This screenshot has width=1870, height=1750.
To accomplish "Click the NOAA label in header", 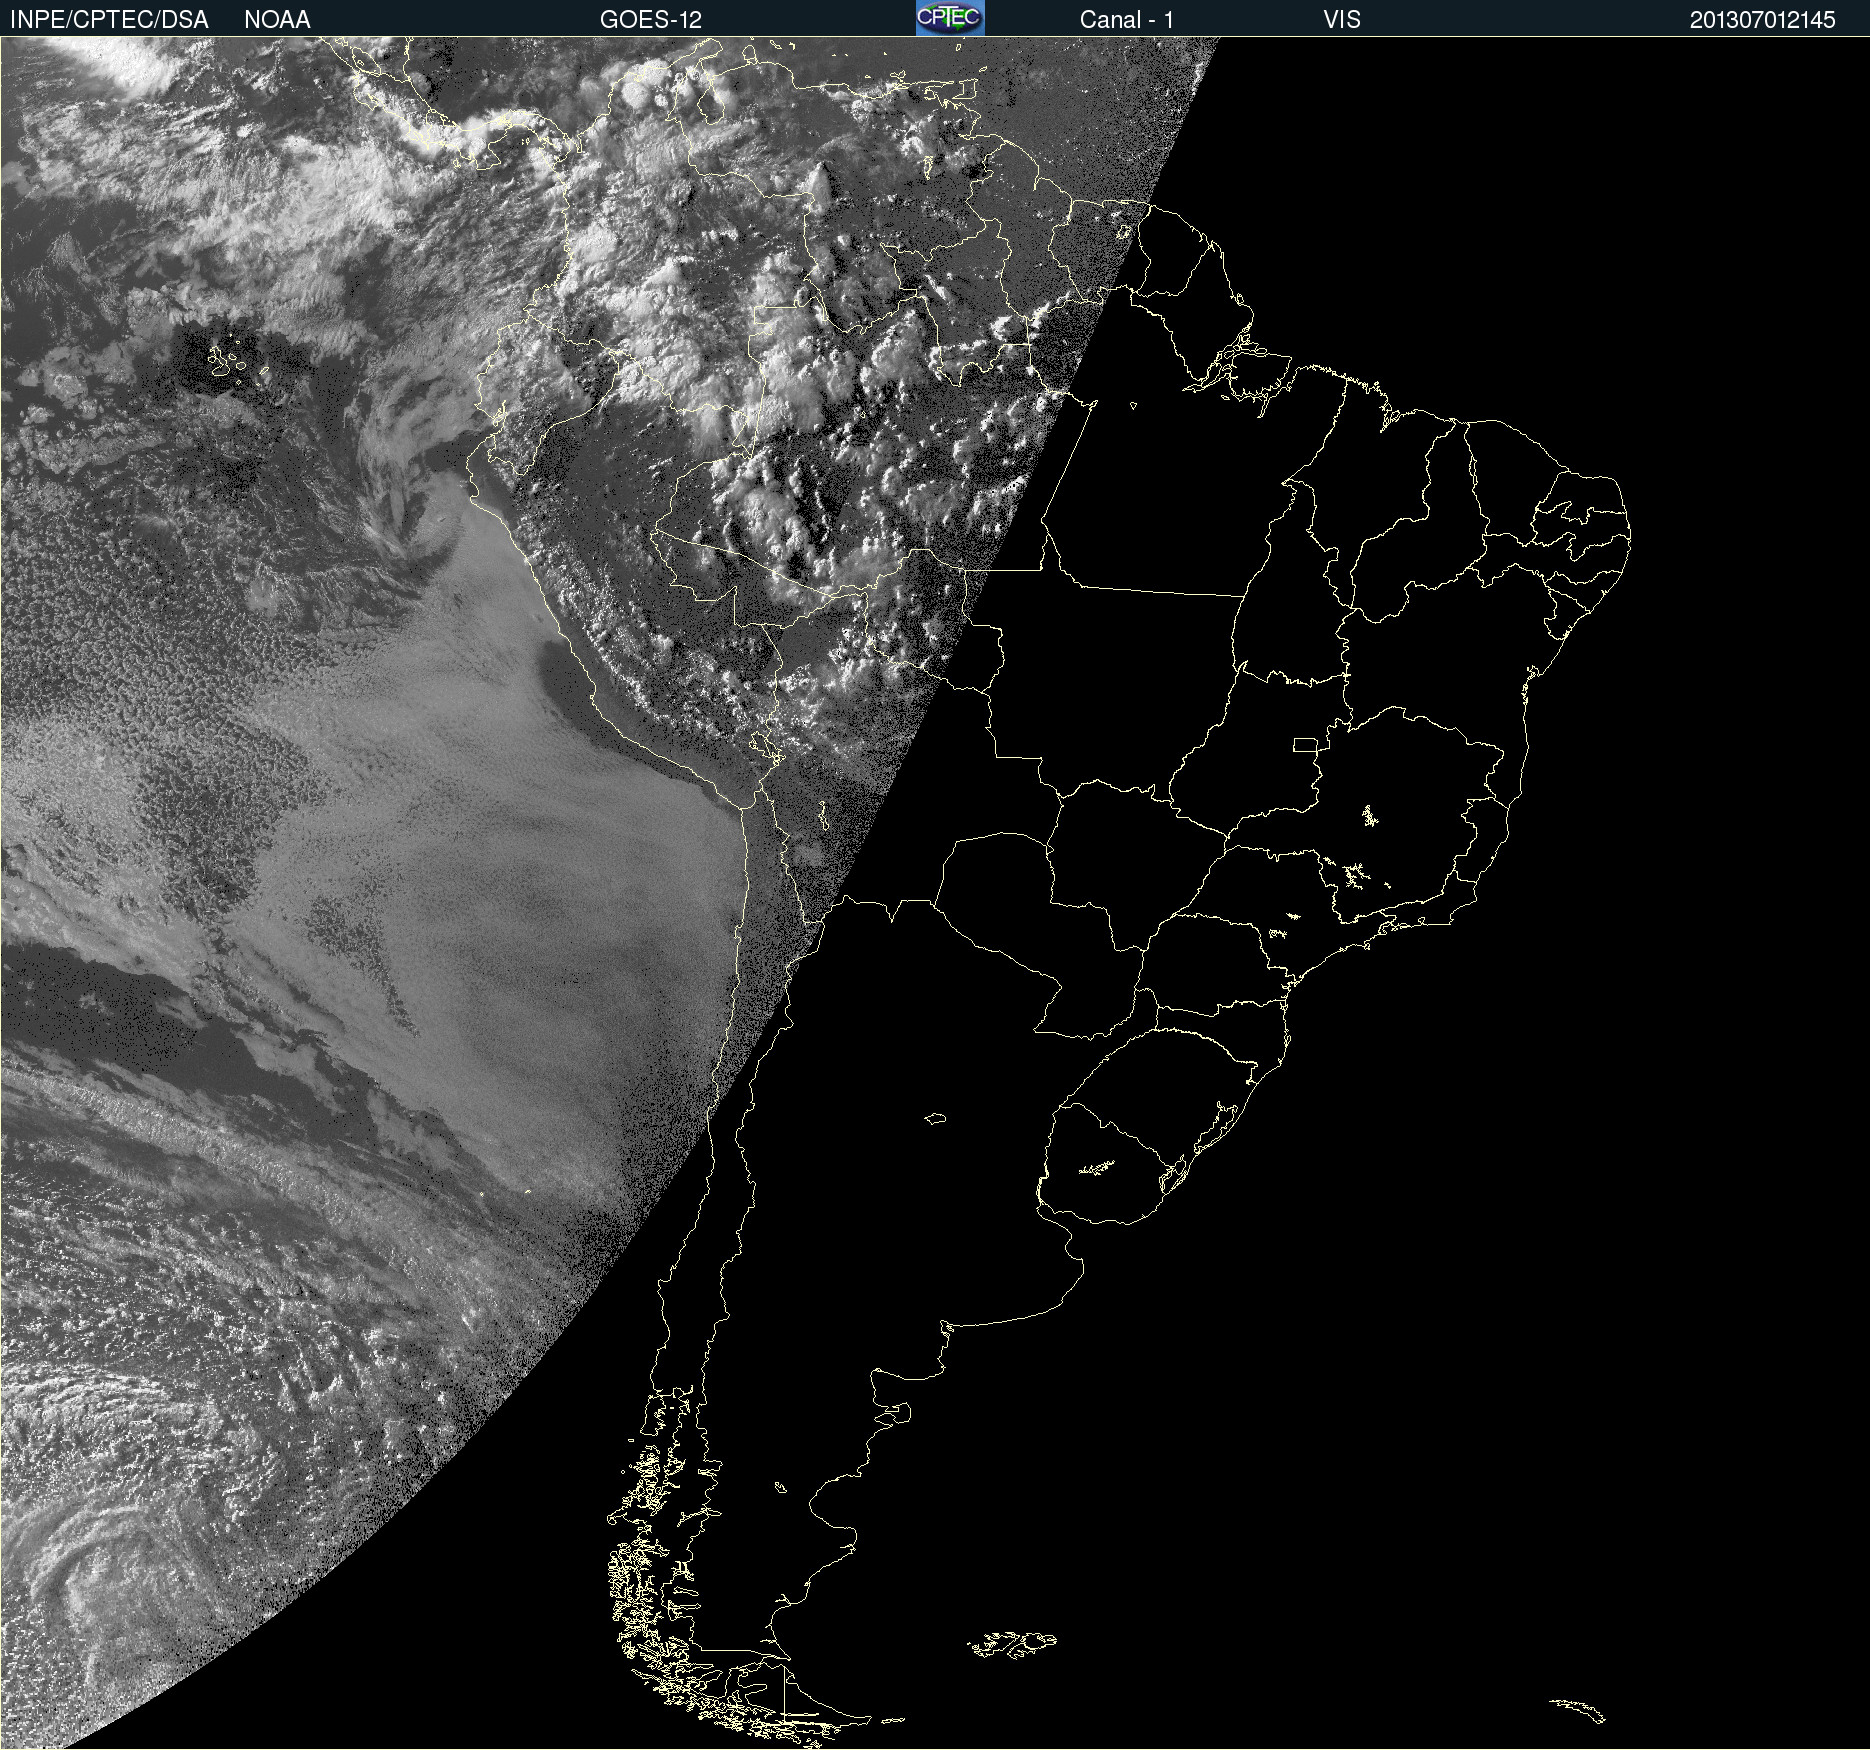I will click(277, 20).
